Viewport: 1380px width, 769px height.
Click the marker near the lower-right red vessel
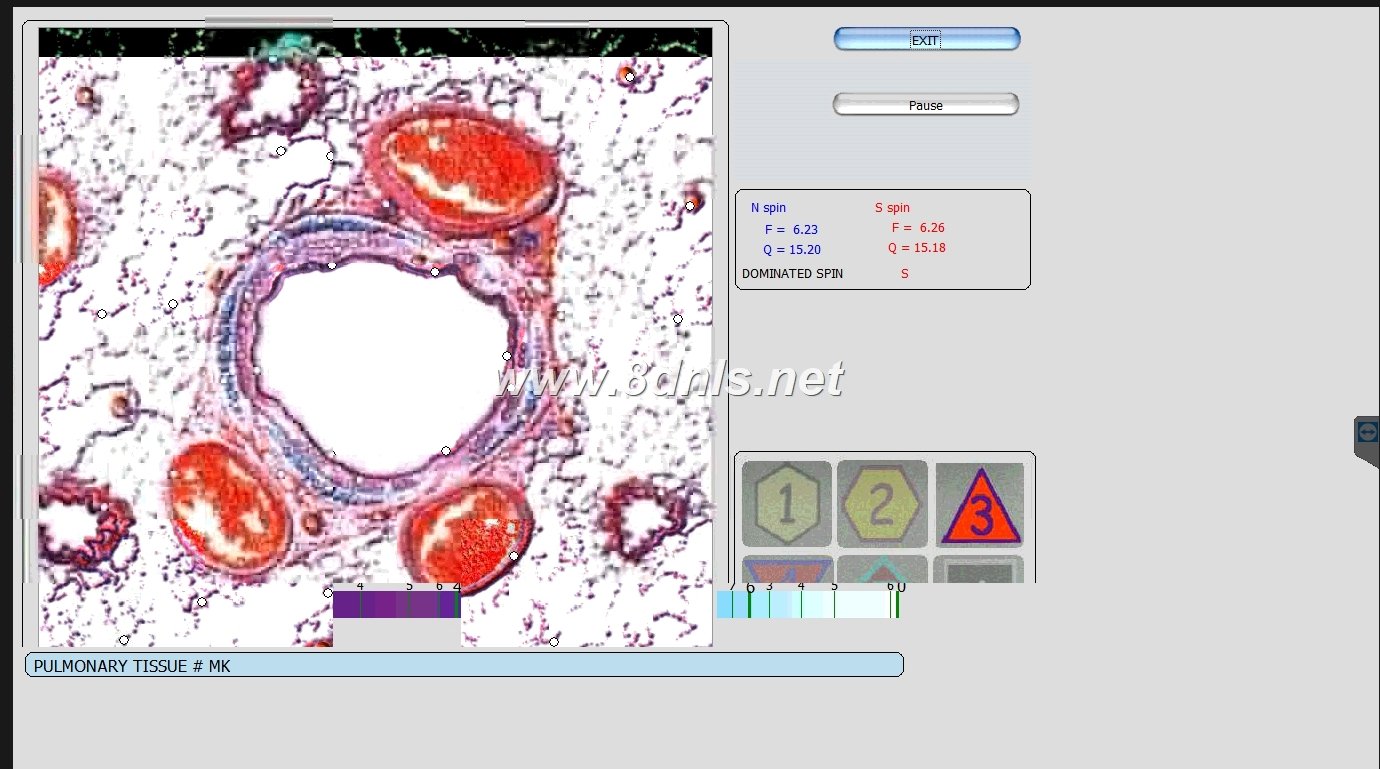(x=513, y=555)
